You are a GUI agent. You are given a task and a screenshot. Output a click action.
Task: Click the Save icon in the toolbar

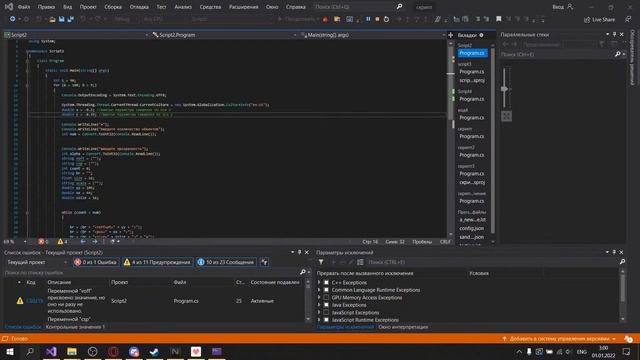62,19
